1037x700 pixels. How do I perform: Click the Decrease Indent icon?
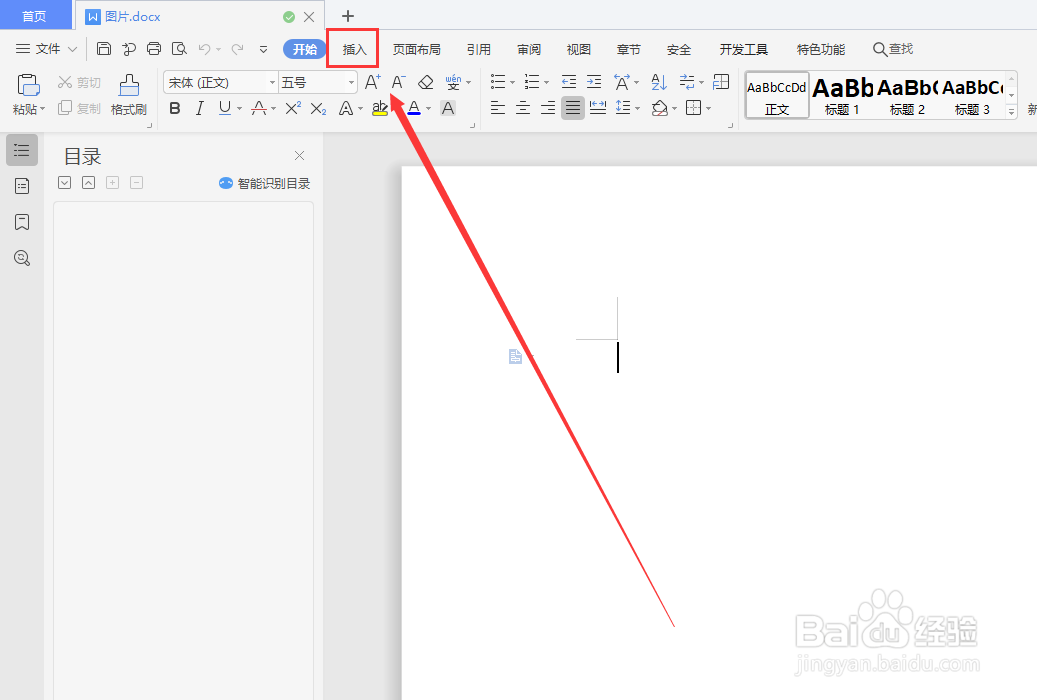(569, 82)
